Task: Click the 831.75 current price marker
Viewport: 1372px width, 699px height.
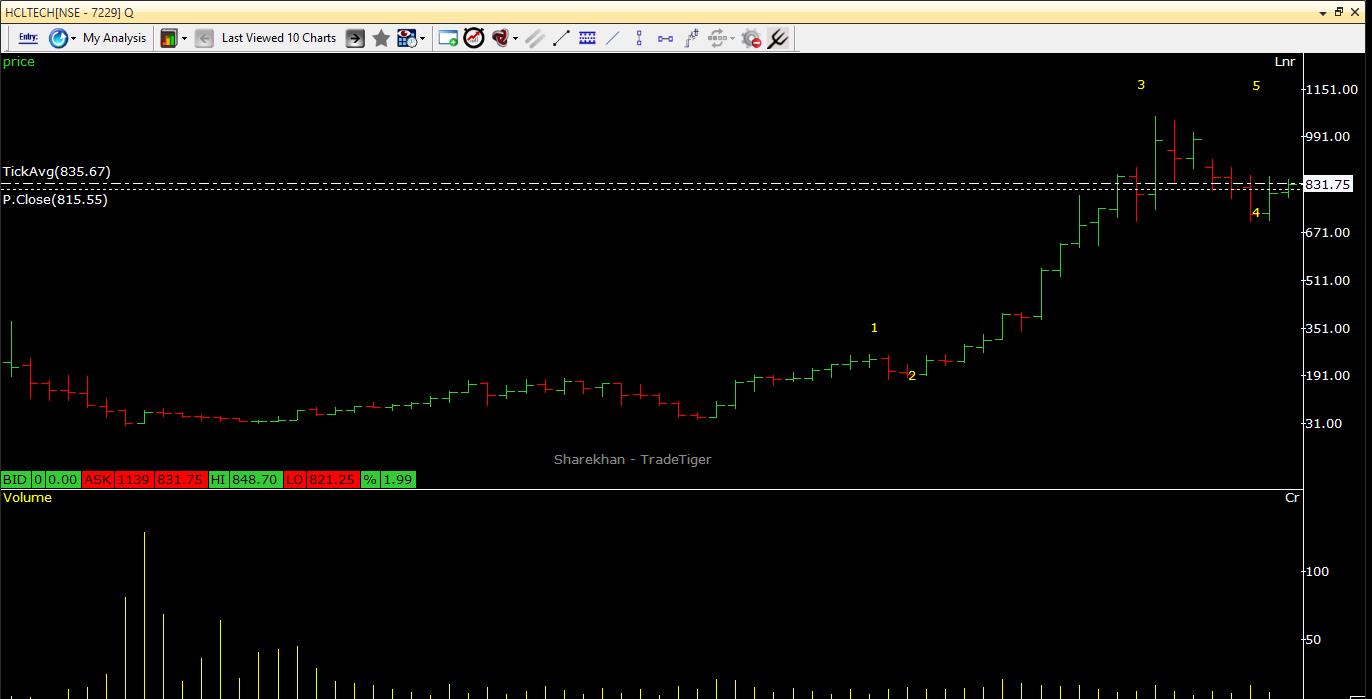Action: click(1328, 184)
